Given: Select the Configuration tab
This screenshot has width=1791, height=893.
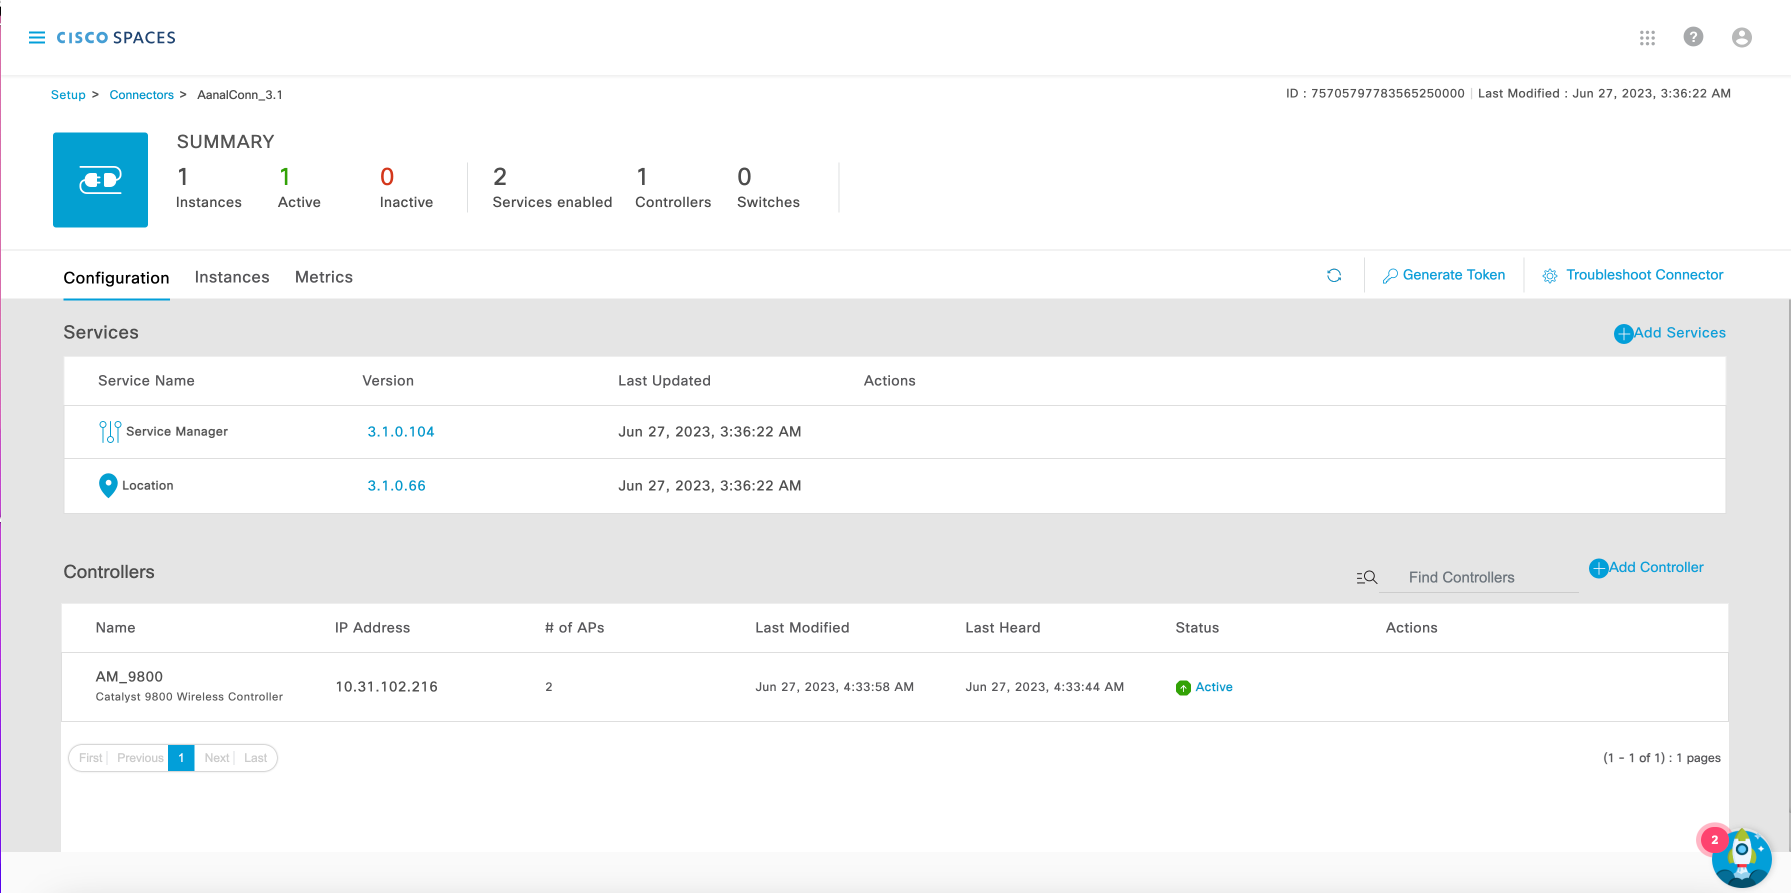Looking at the screenshot, I should (116, 278).
